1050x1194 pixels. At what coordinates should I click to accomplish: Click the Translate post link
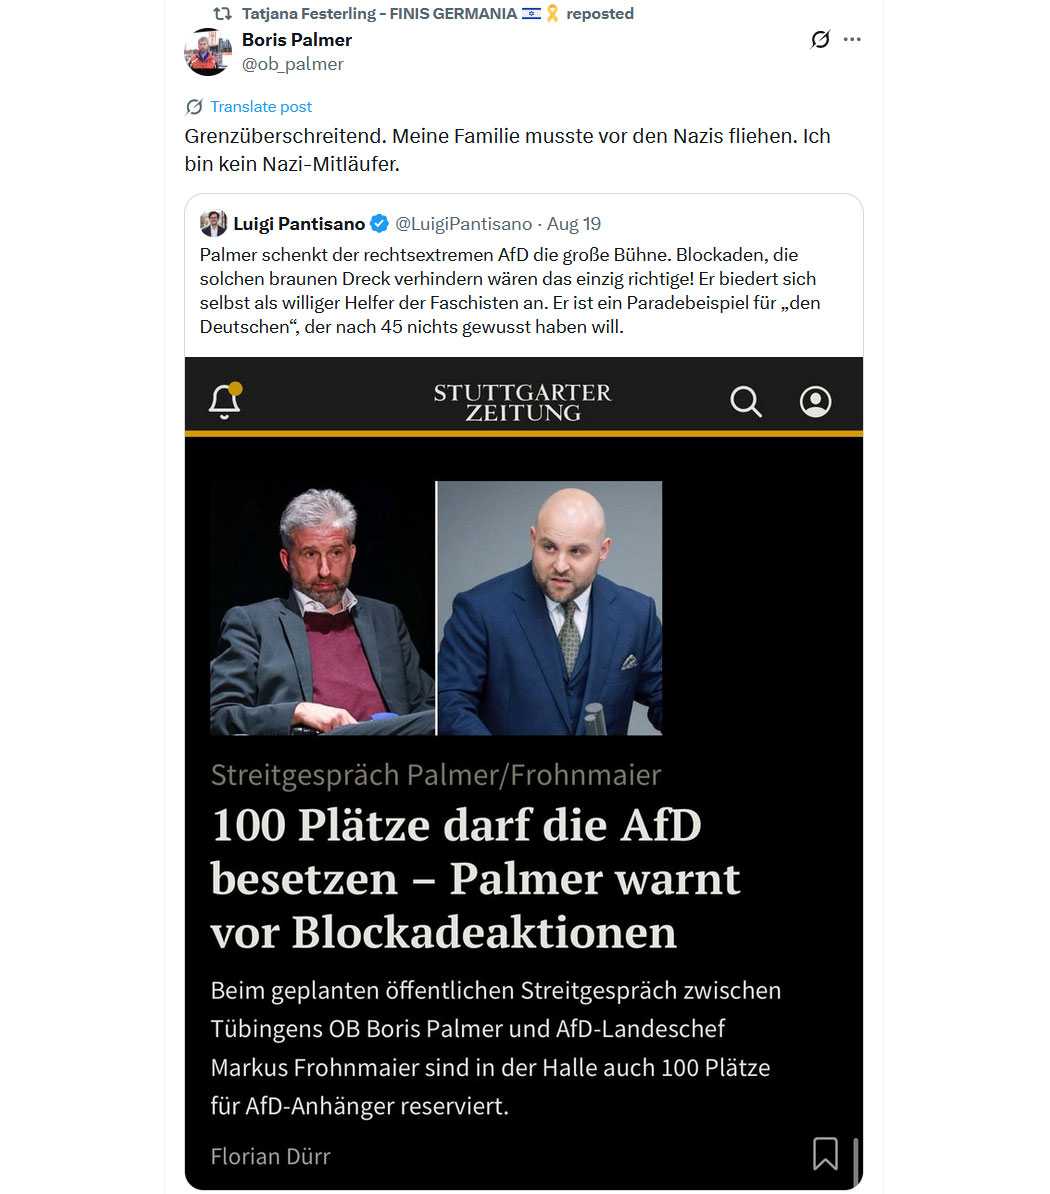(261, 107)
